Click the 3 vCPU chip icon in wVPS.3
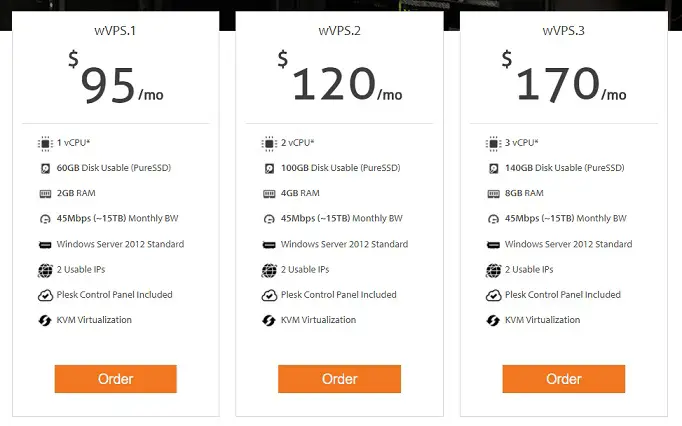Screen dimensions: 682x426 pos(493,143)
